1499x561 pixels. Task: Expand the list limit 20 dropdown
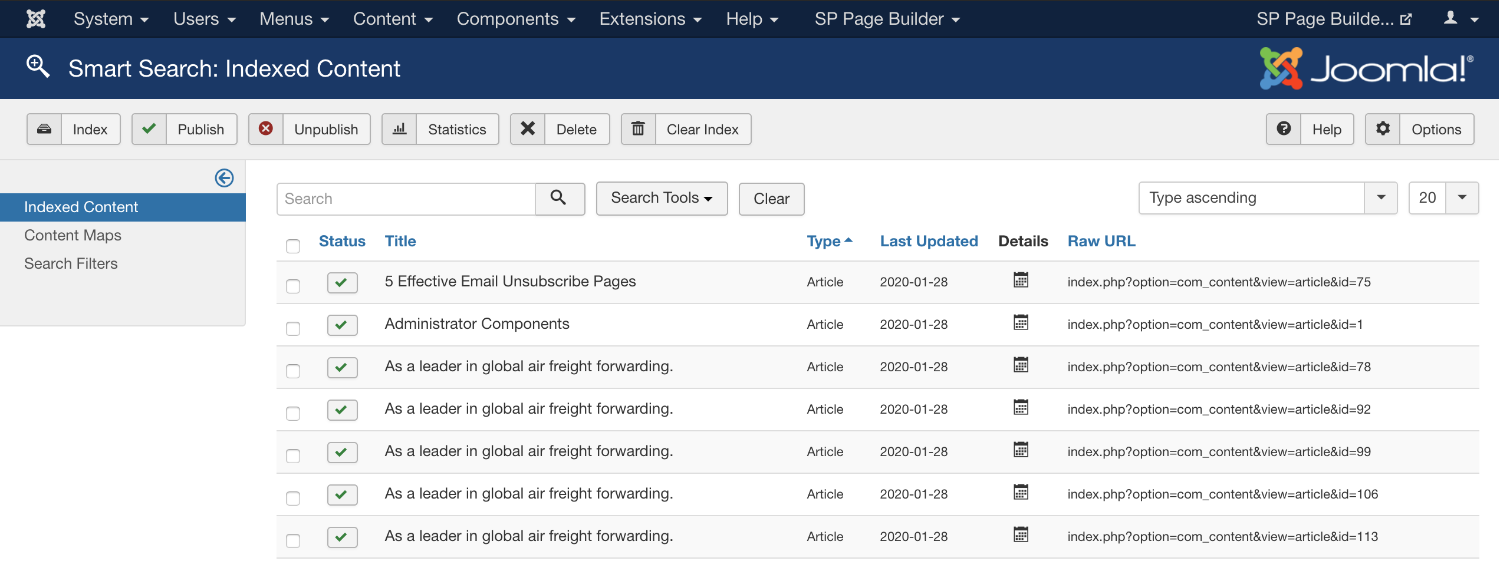pos(1443,198)
